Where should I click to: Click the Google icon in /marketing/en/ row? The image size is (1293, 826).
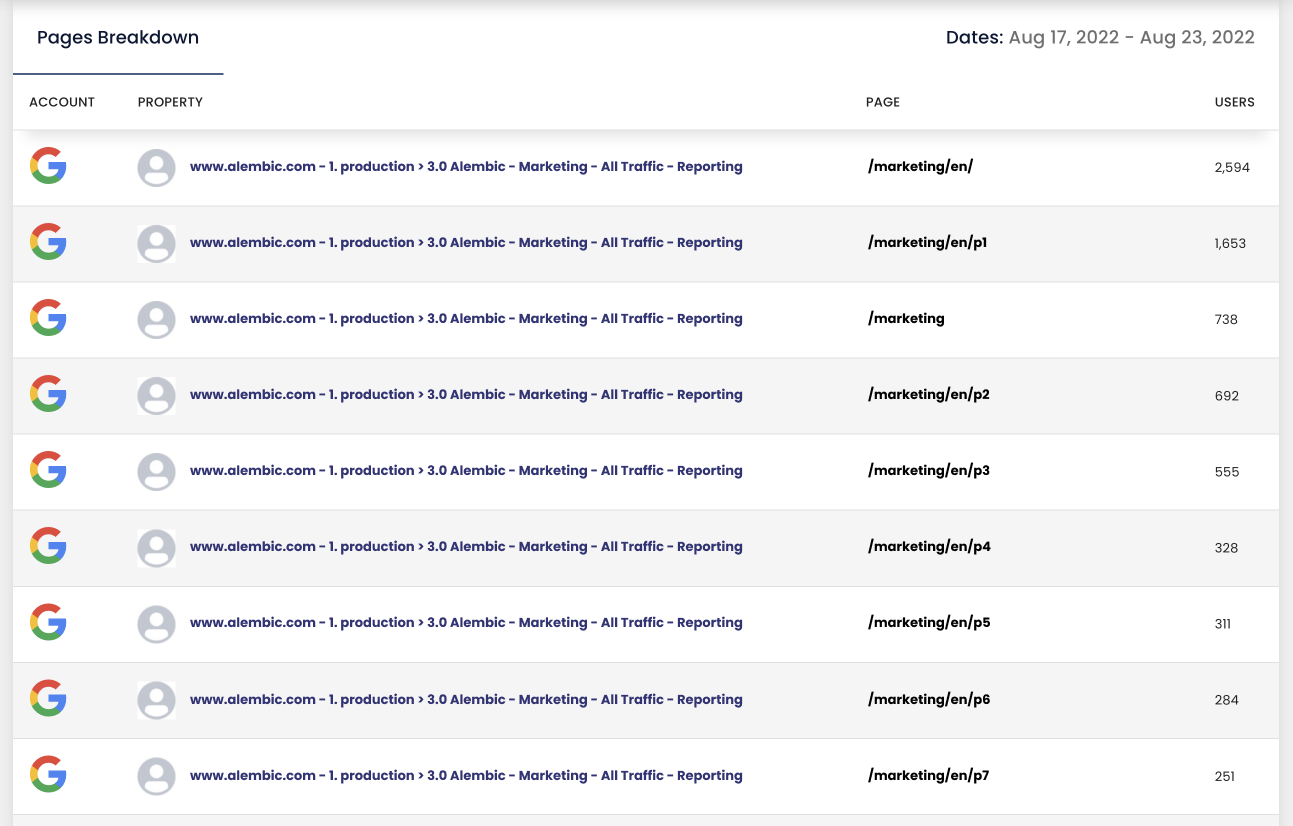pos(48,166)
